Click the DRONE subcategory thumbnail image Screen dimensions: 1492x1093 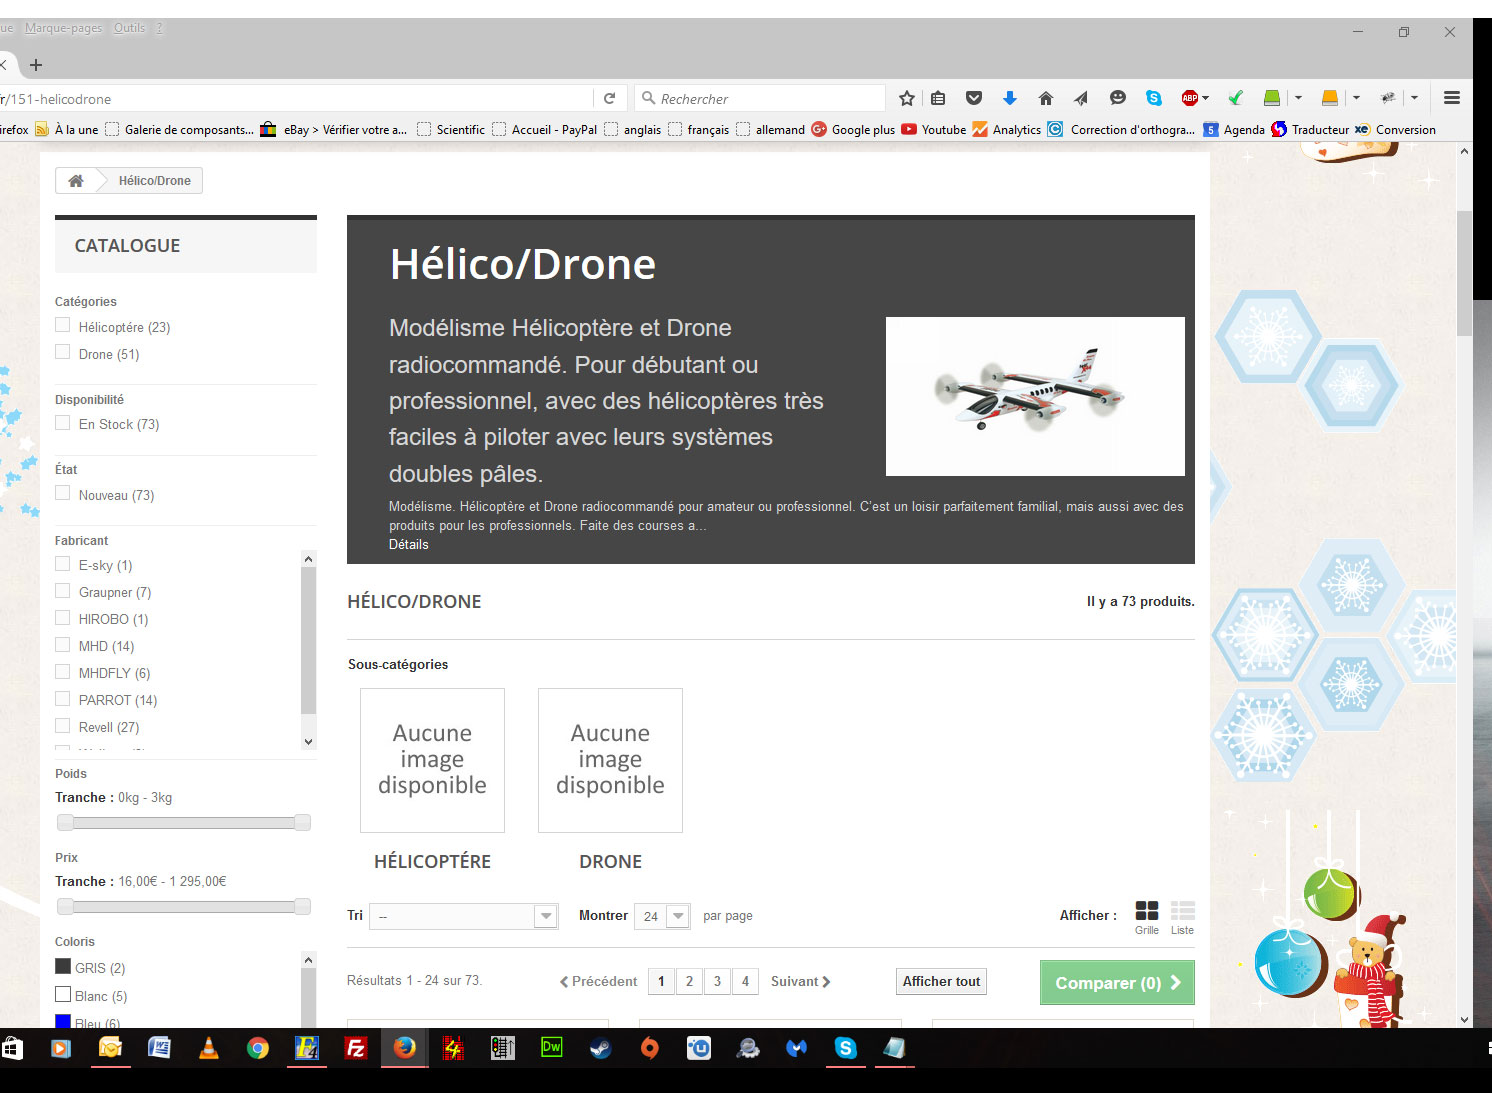tap(610, 760)
